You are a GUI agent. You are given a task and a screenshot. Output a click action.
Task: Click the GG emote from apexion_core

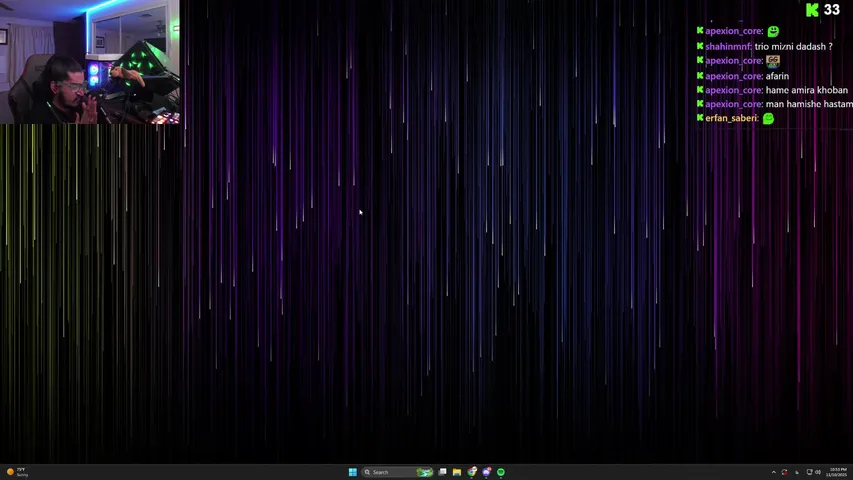772,60
